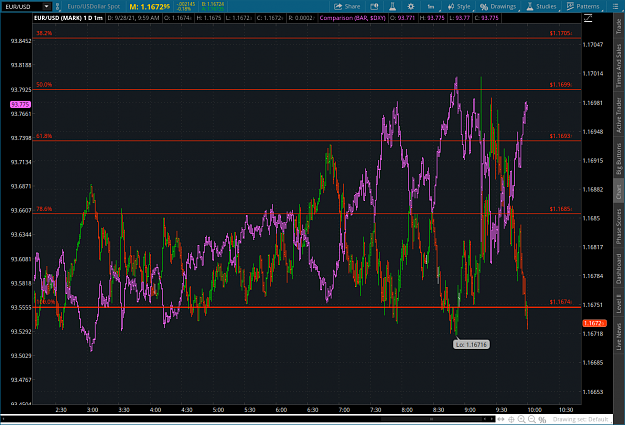Click the 61.8% Fibonacci level label
This screenshot has height=425, width=625.
(x=44, y=136)
